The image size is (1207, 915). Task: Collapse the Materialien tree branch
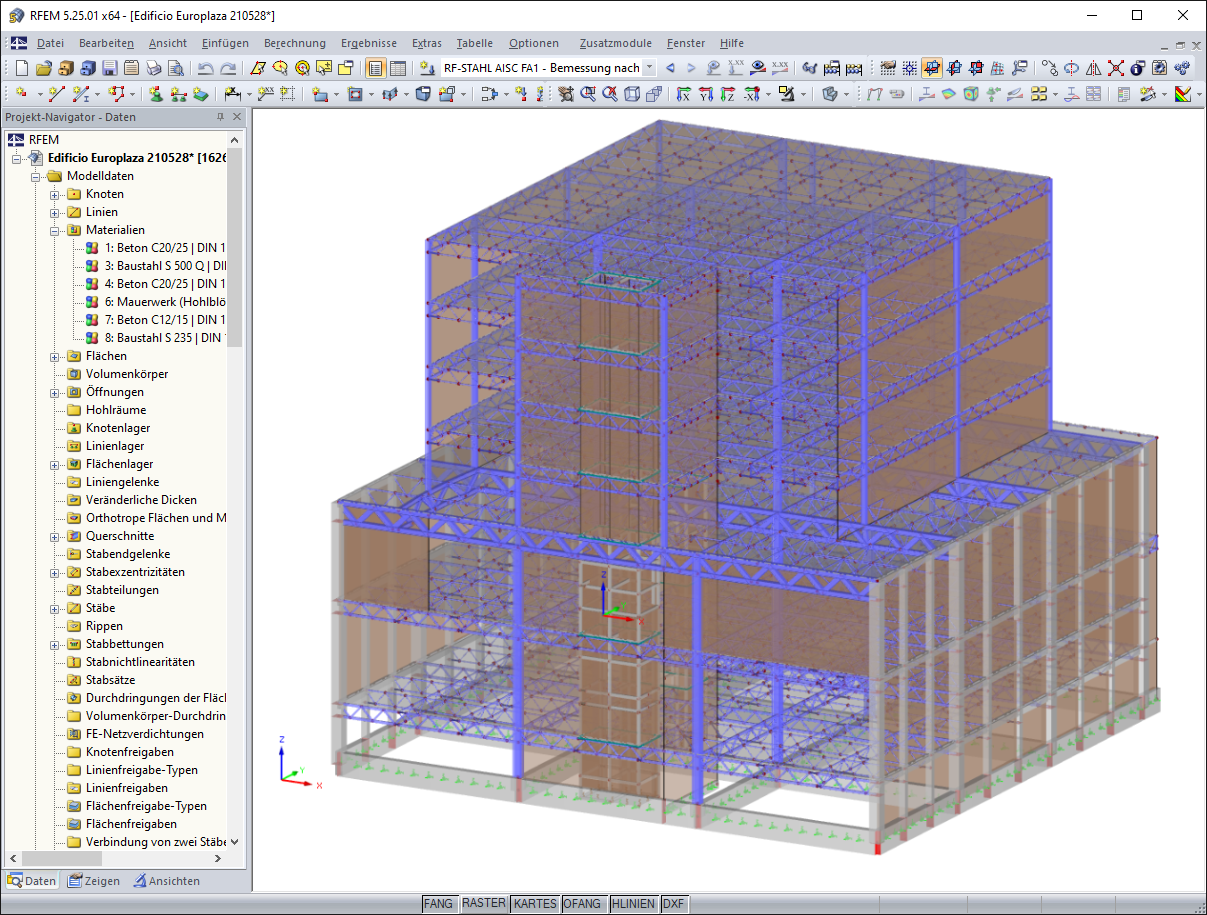click(54, 230)
